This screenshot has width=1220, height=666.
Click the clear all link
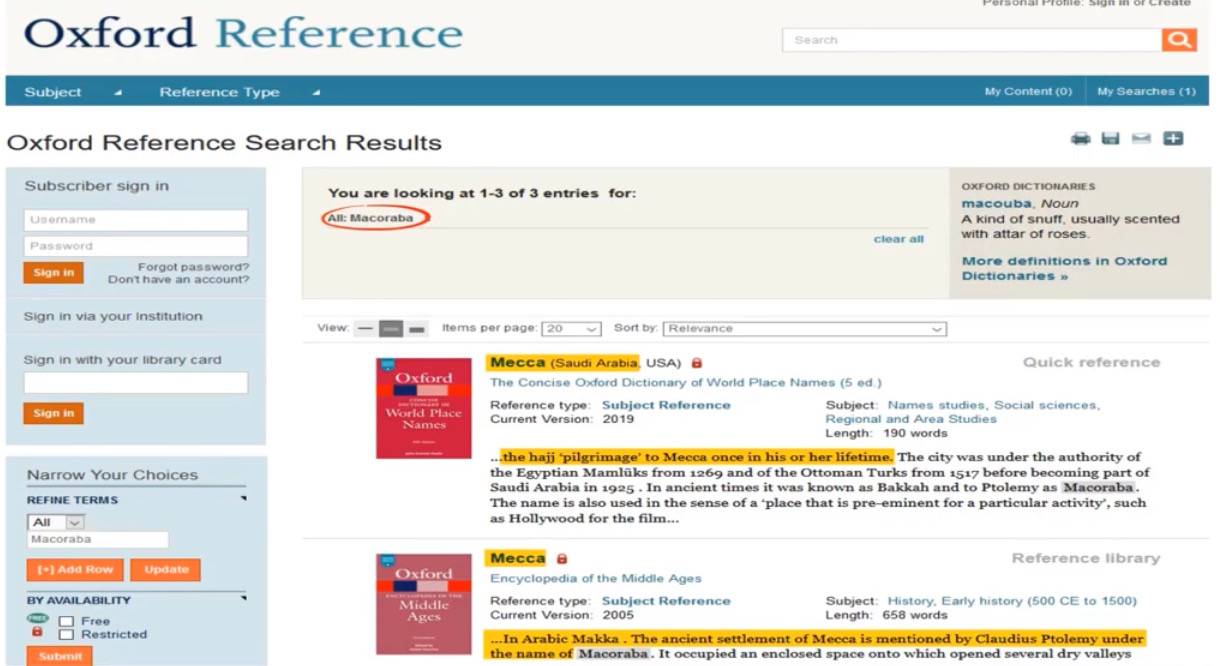coord(898,239)
